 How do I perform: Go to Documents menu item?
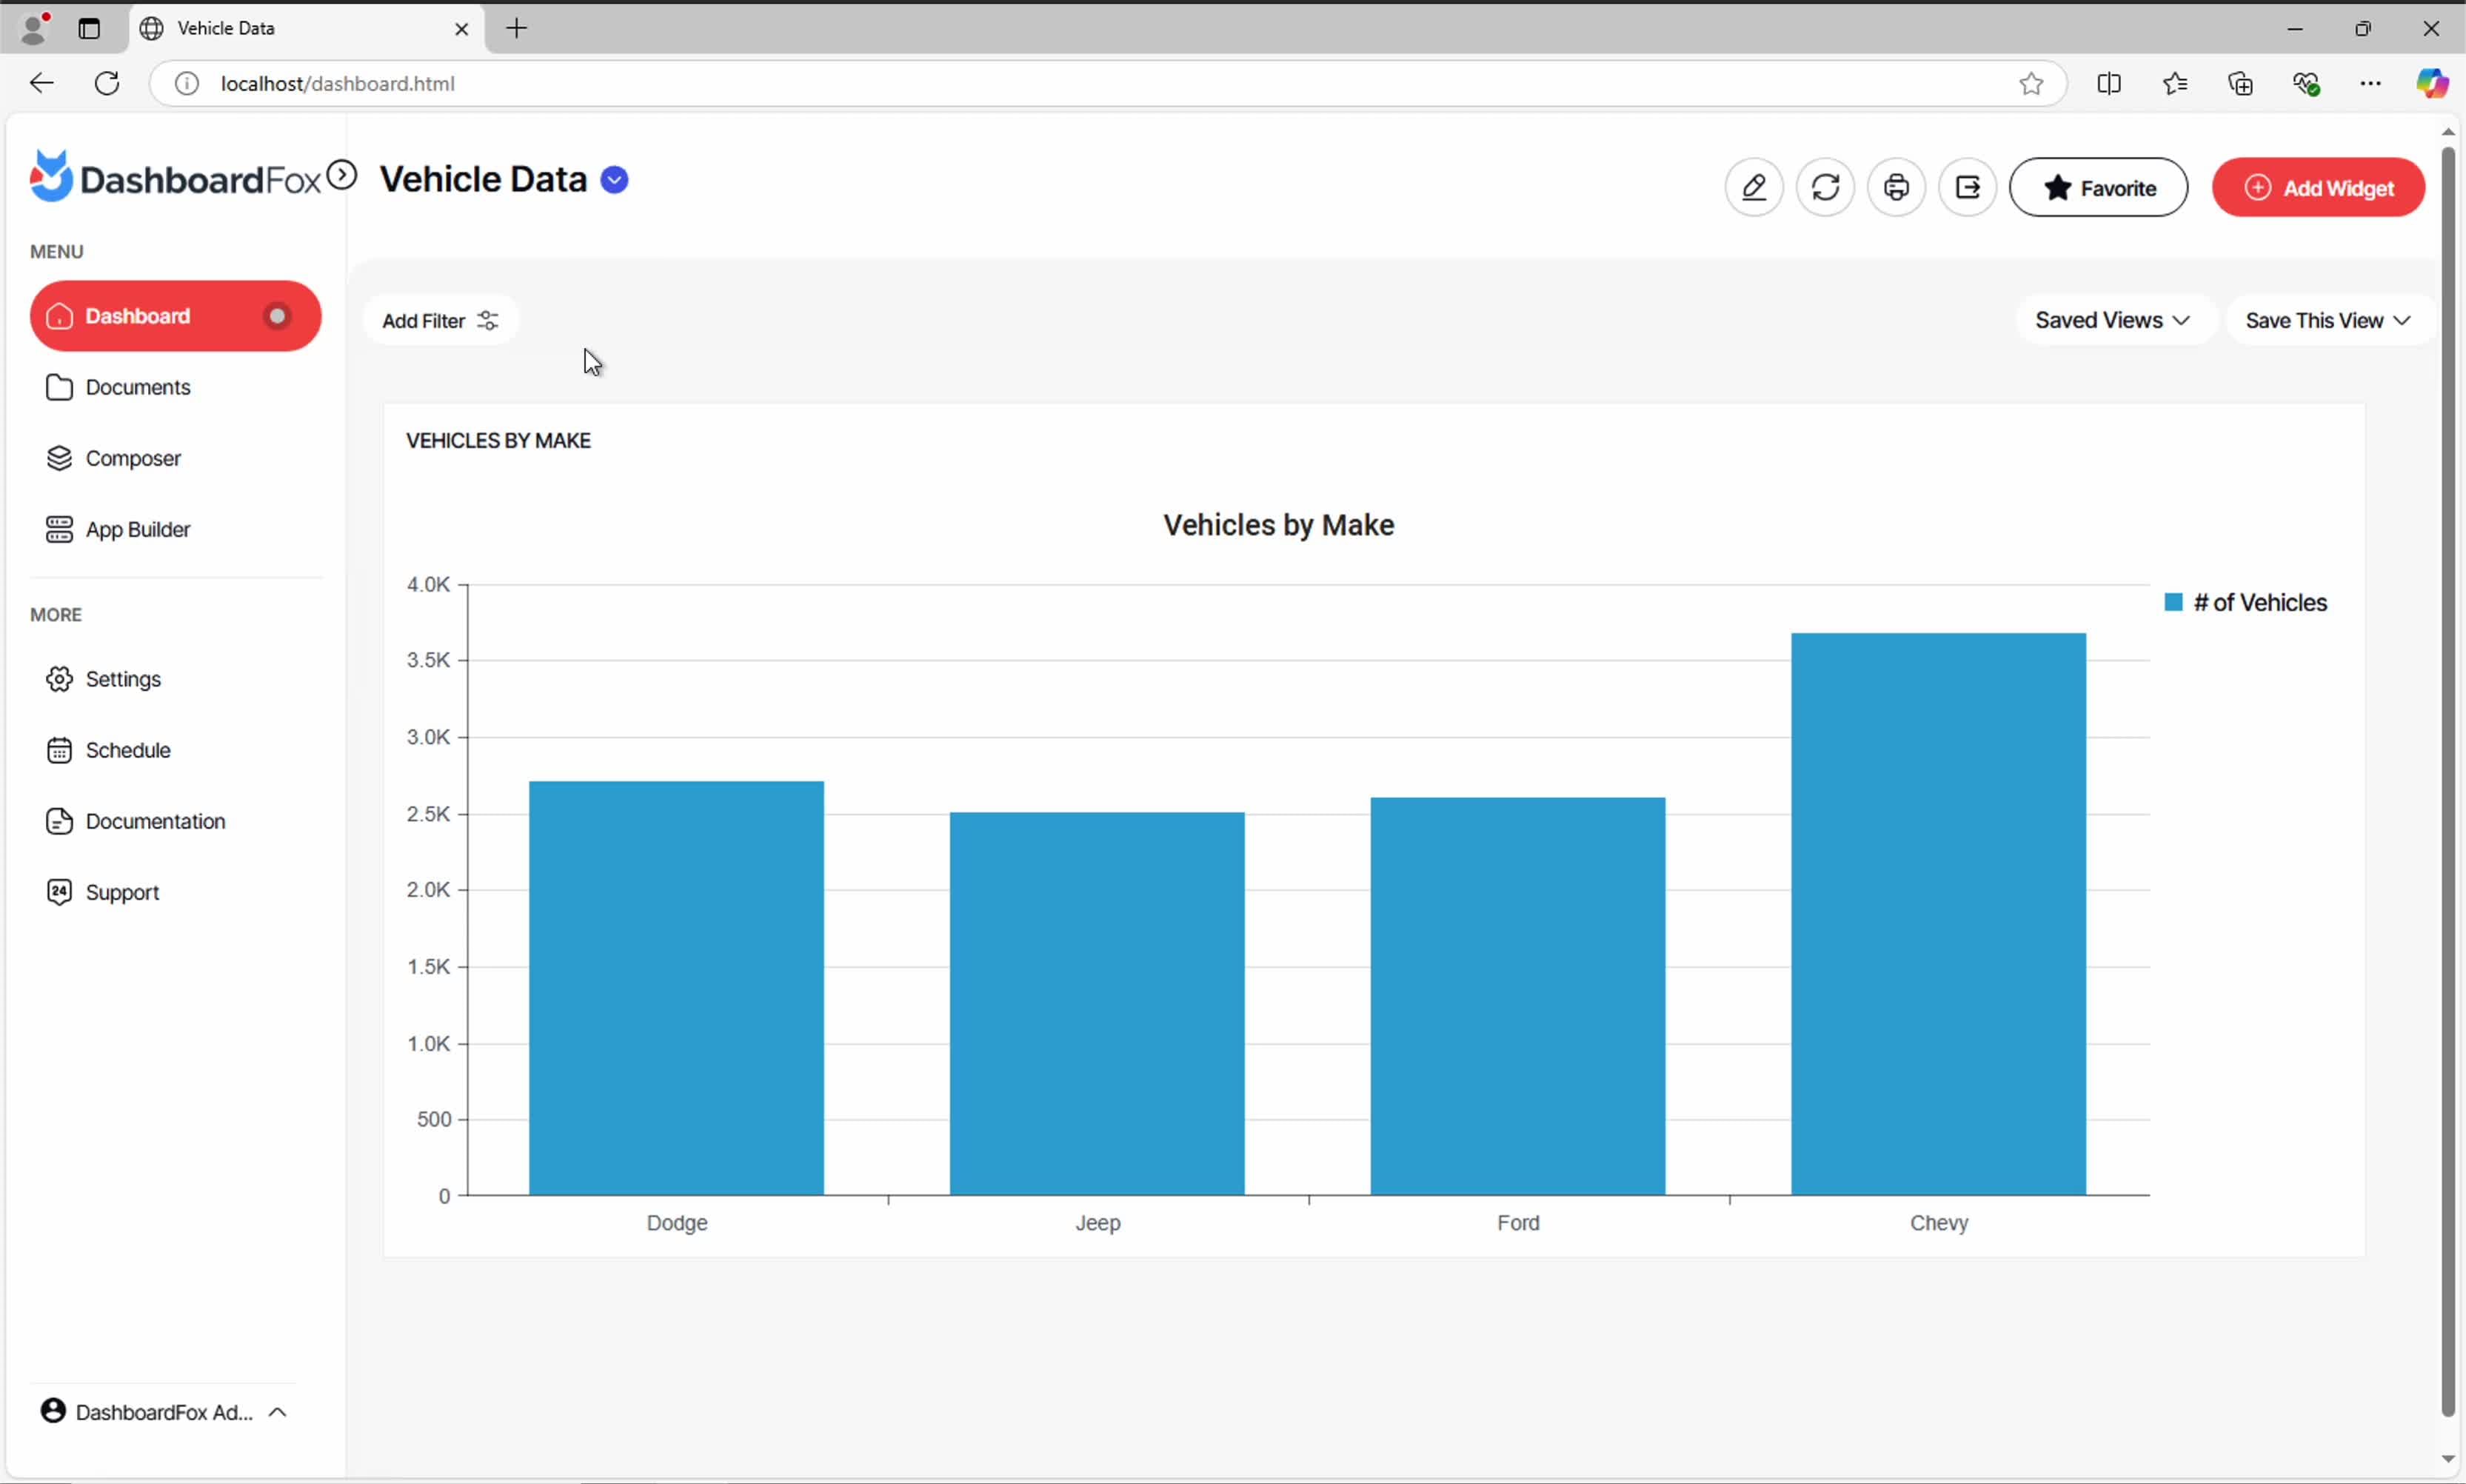[x=137, y=387]
